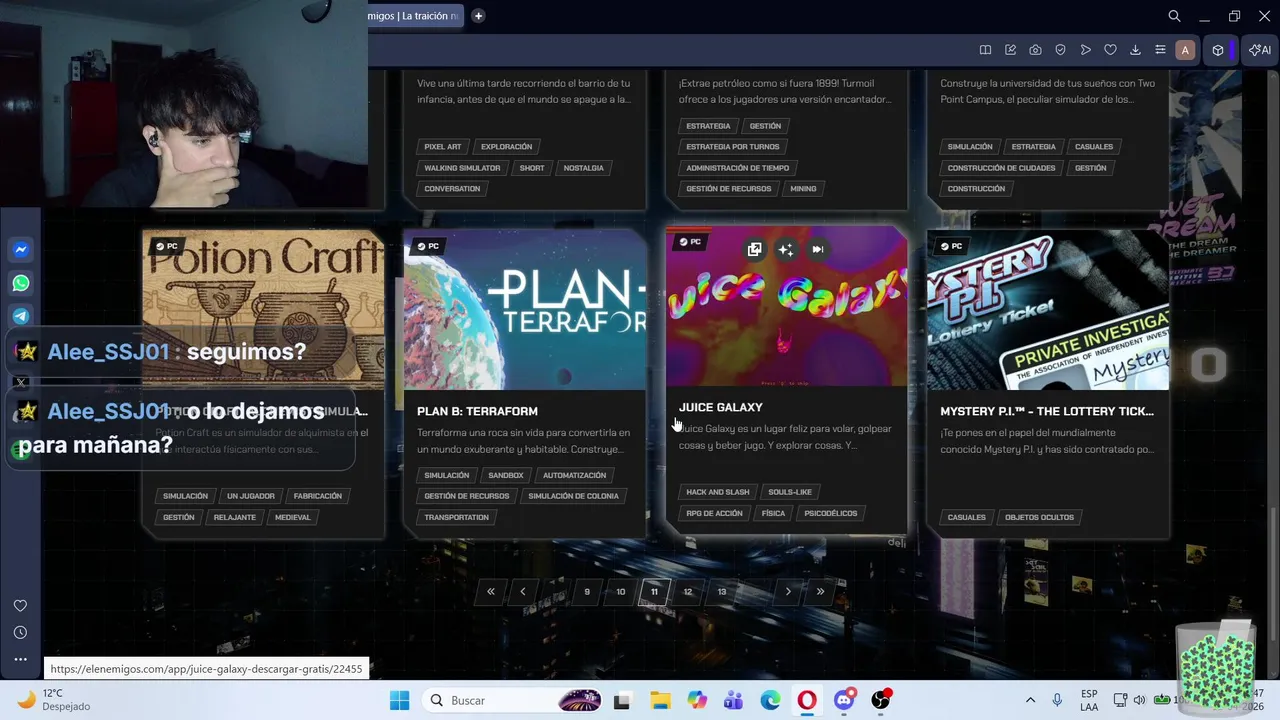The width and height of the screenshot is (1280, 720).
Task: Click the picture-in-picture icon on Juice Galaxy
Action: [754, 249]
